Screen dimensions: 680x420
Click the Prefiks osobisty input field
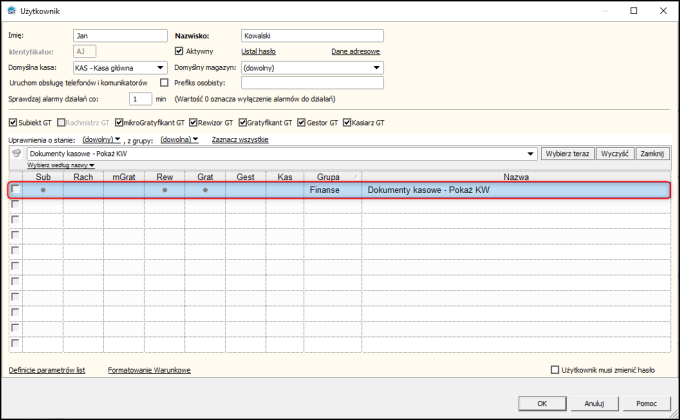point(312,82)
